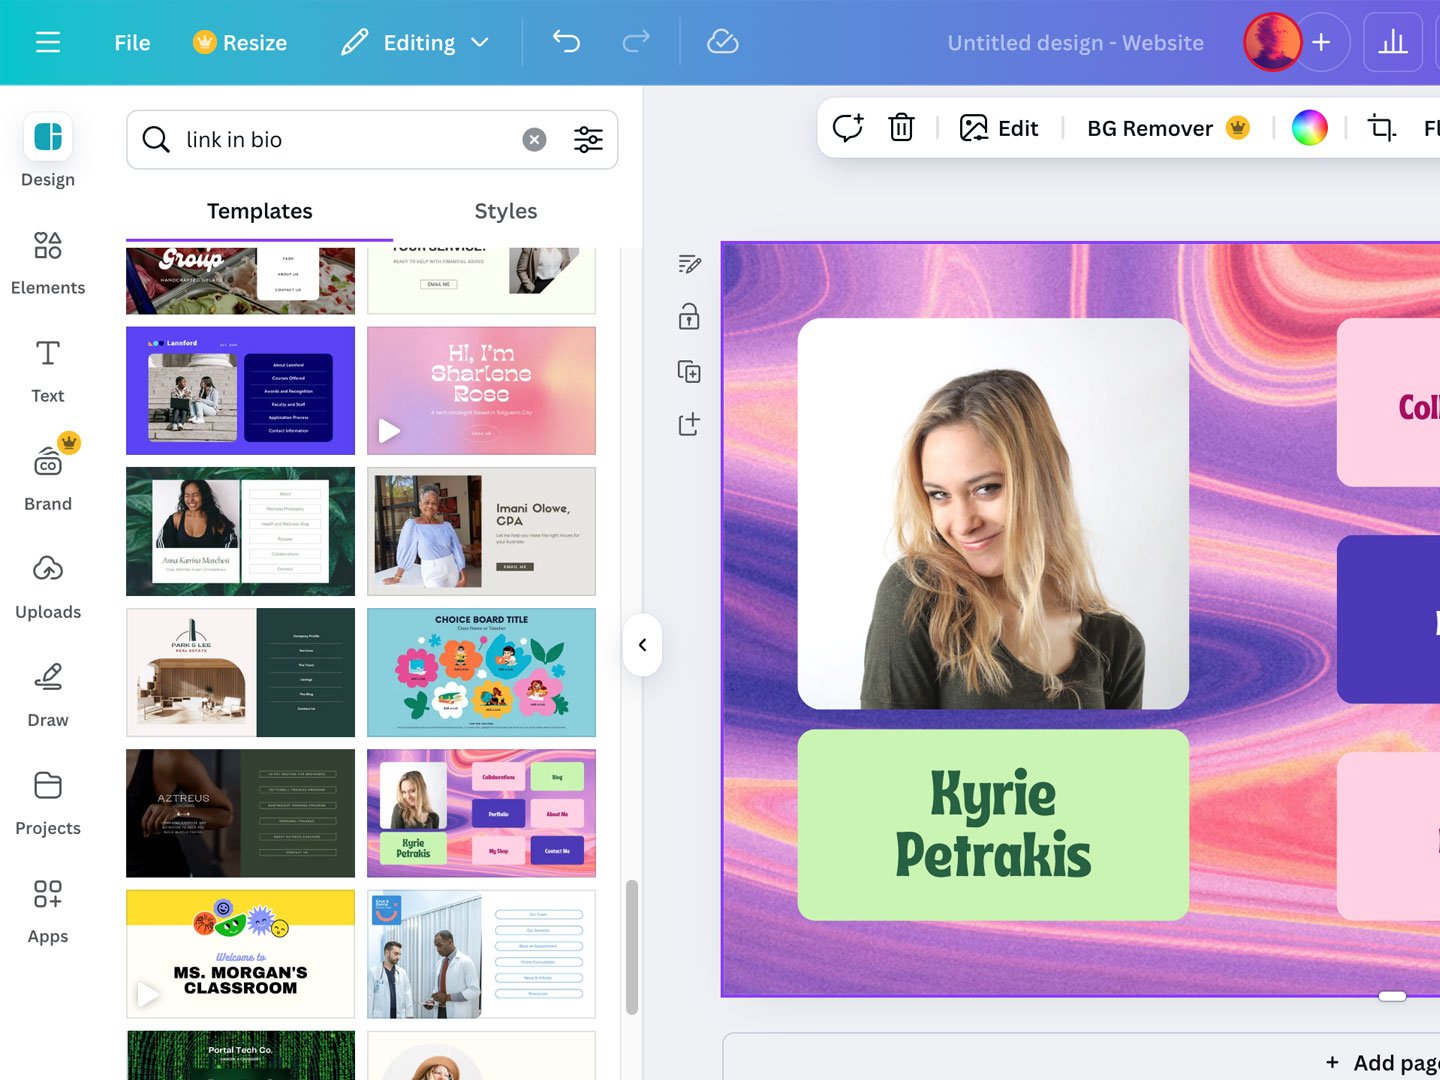
Task: Duplicate the page
Action: tap(689, 371)
